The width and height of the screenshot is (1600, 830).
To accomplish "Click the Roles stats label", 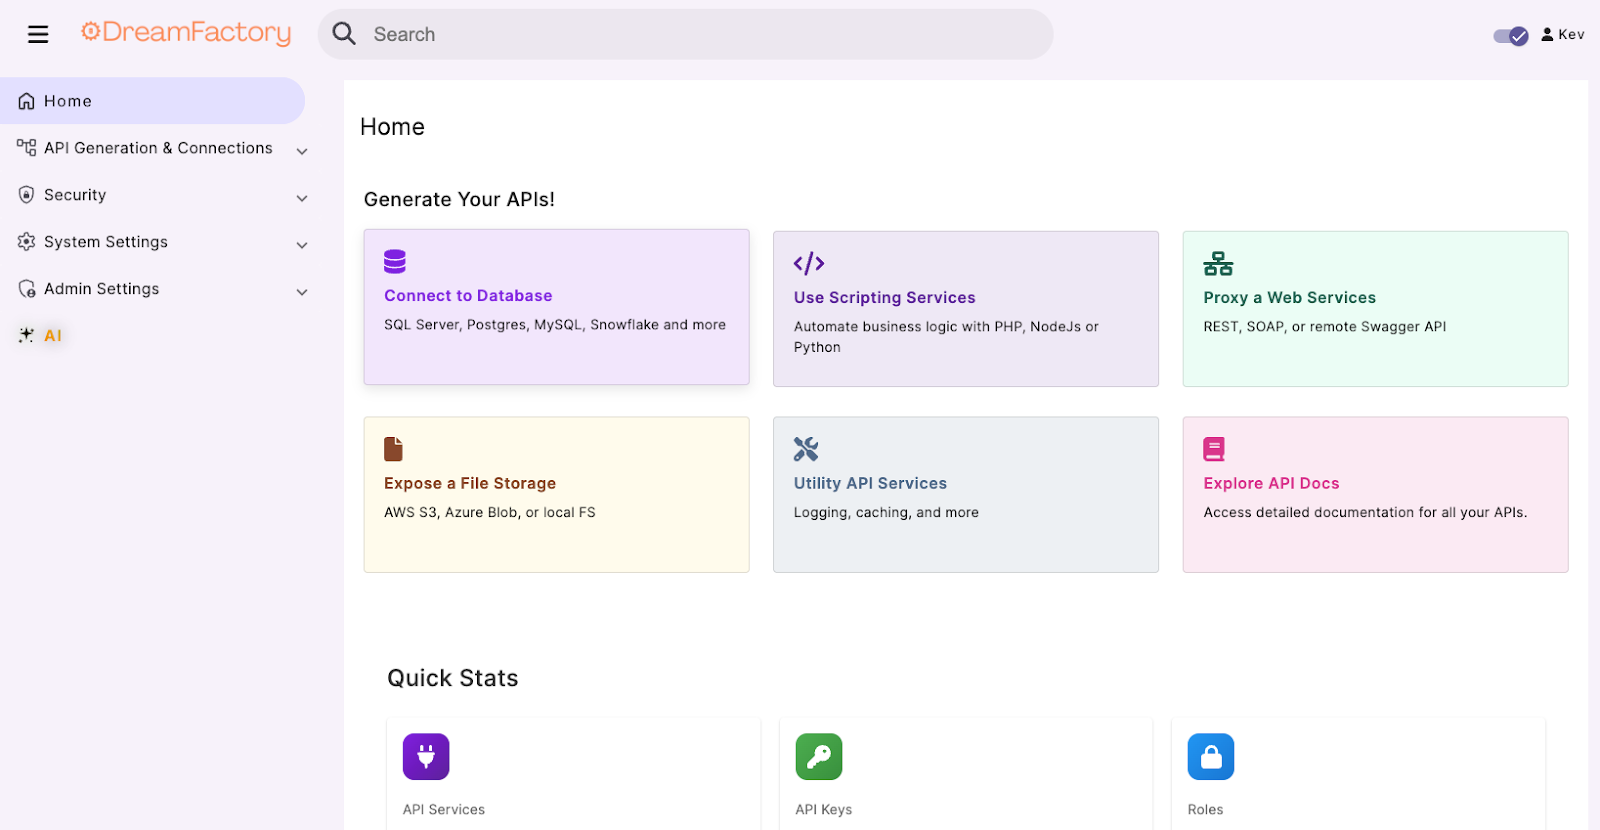I will tap(1205, 810).
